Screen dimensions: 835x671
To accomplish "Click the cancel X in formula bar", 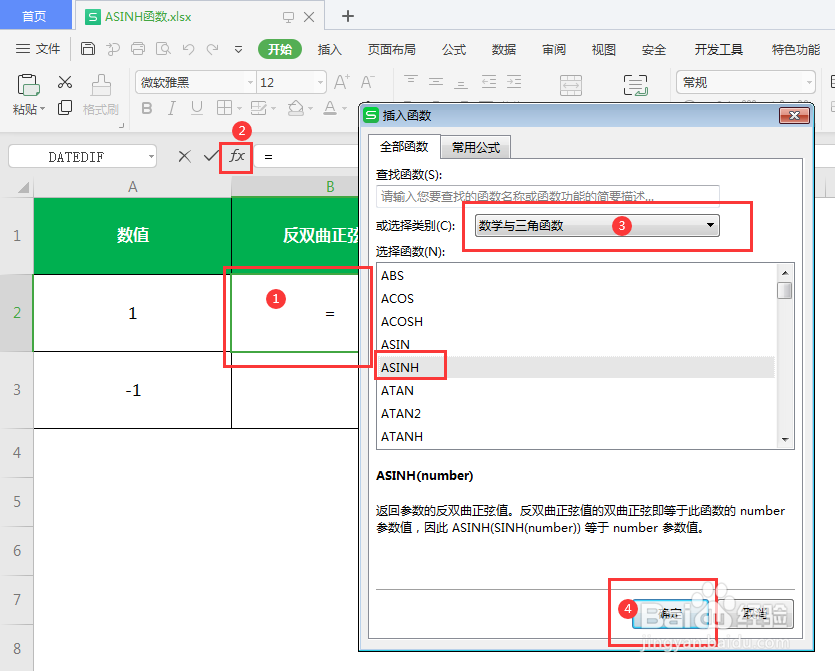I will point(184,157).
